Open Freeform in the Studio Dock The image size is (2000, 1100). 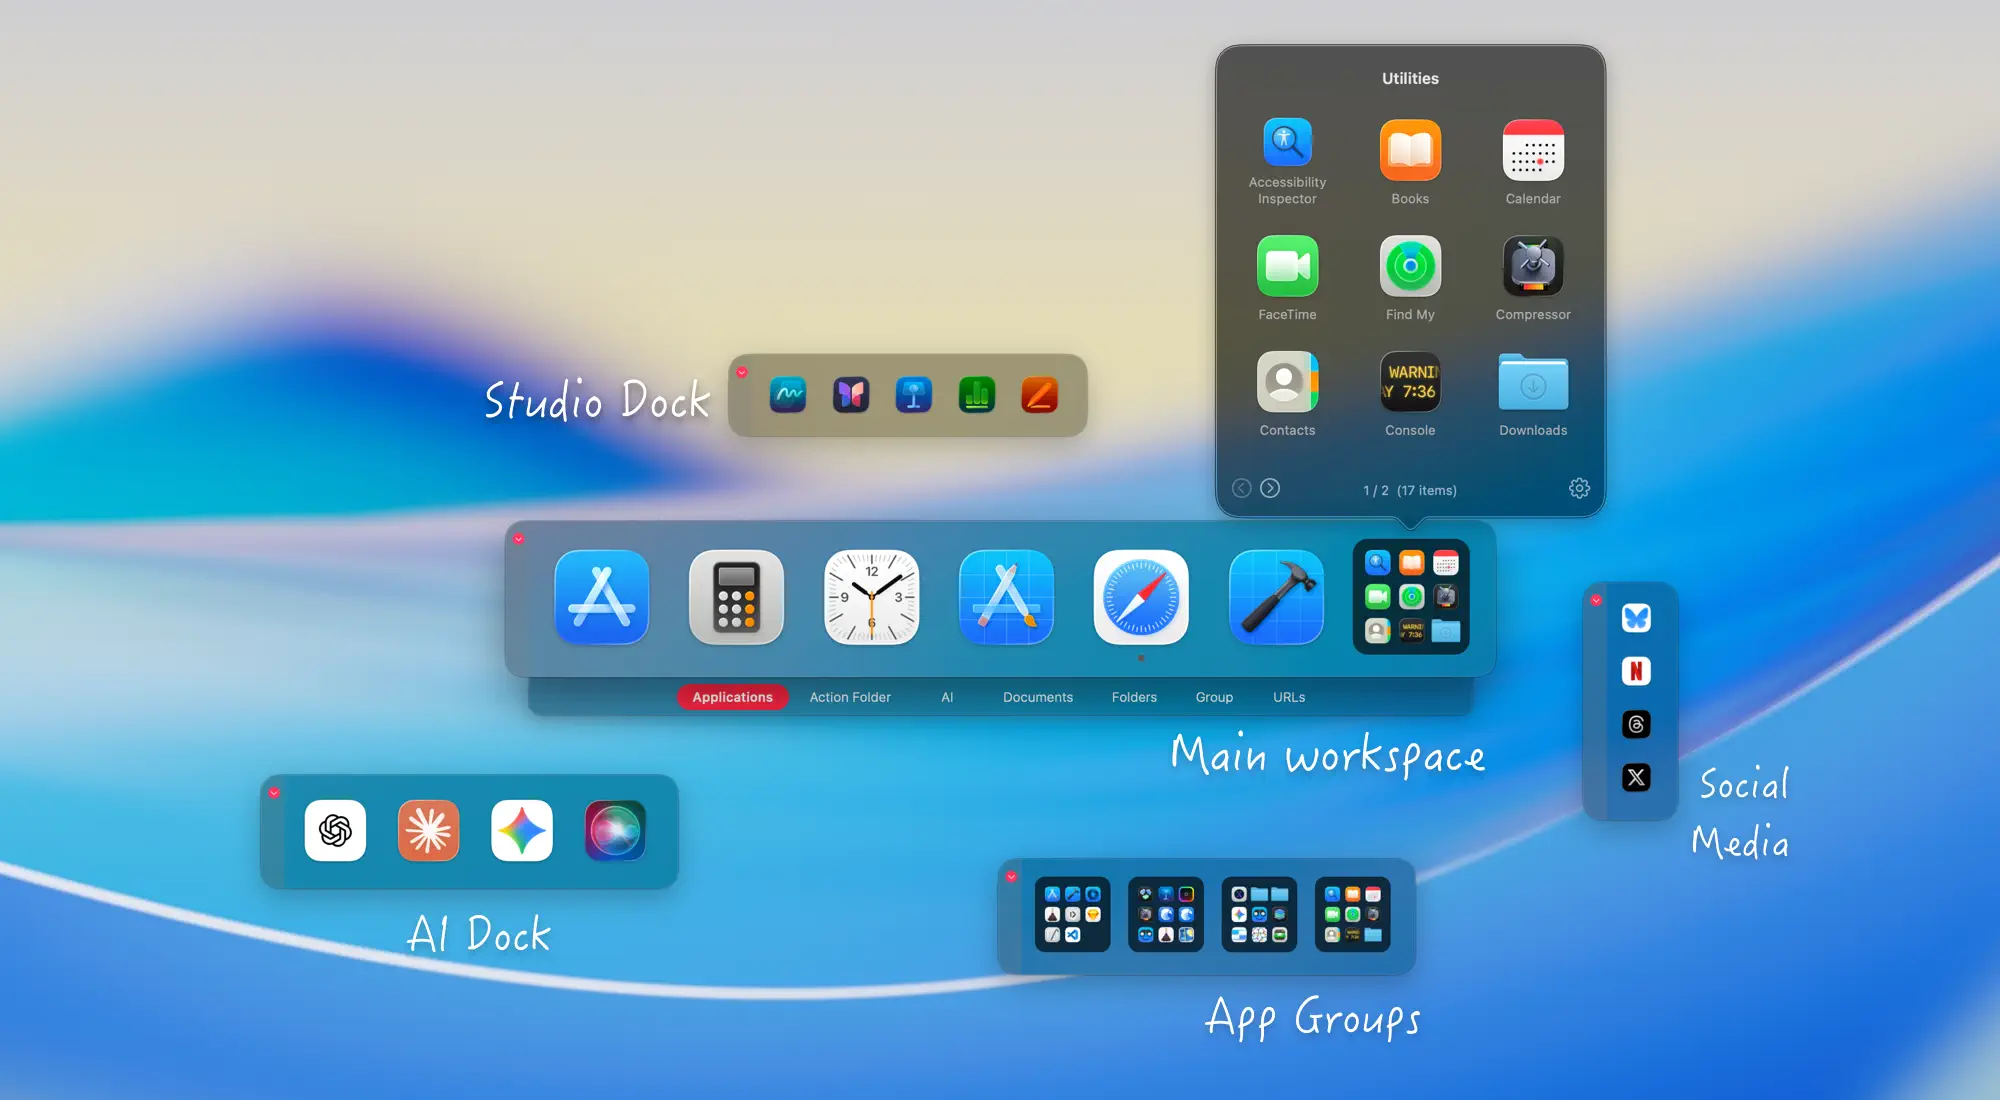[788, 395]
